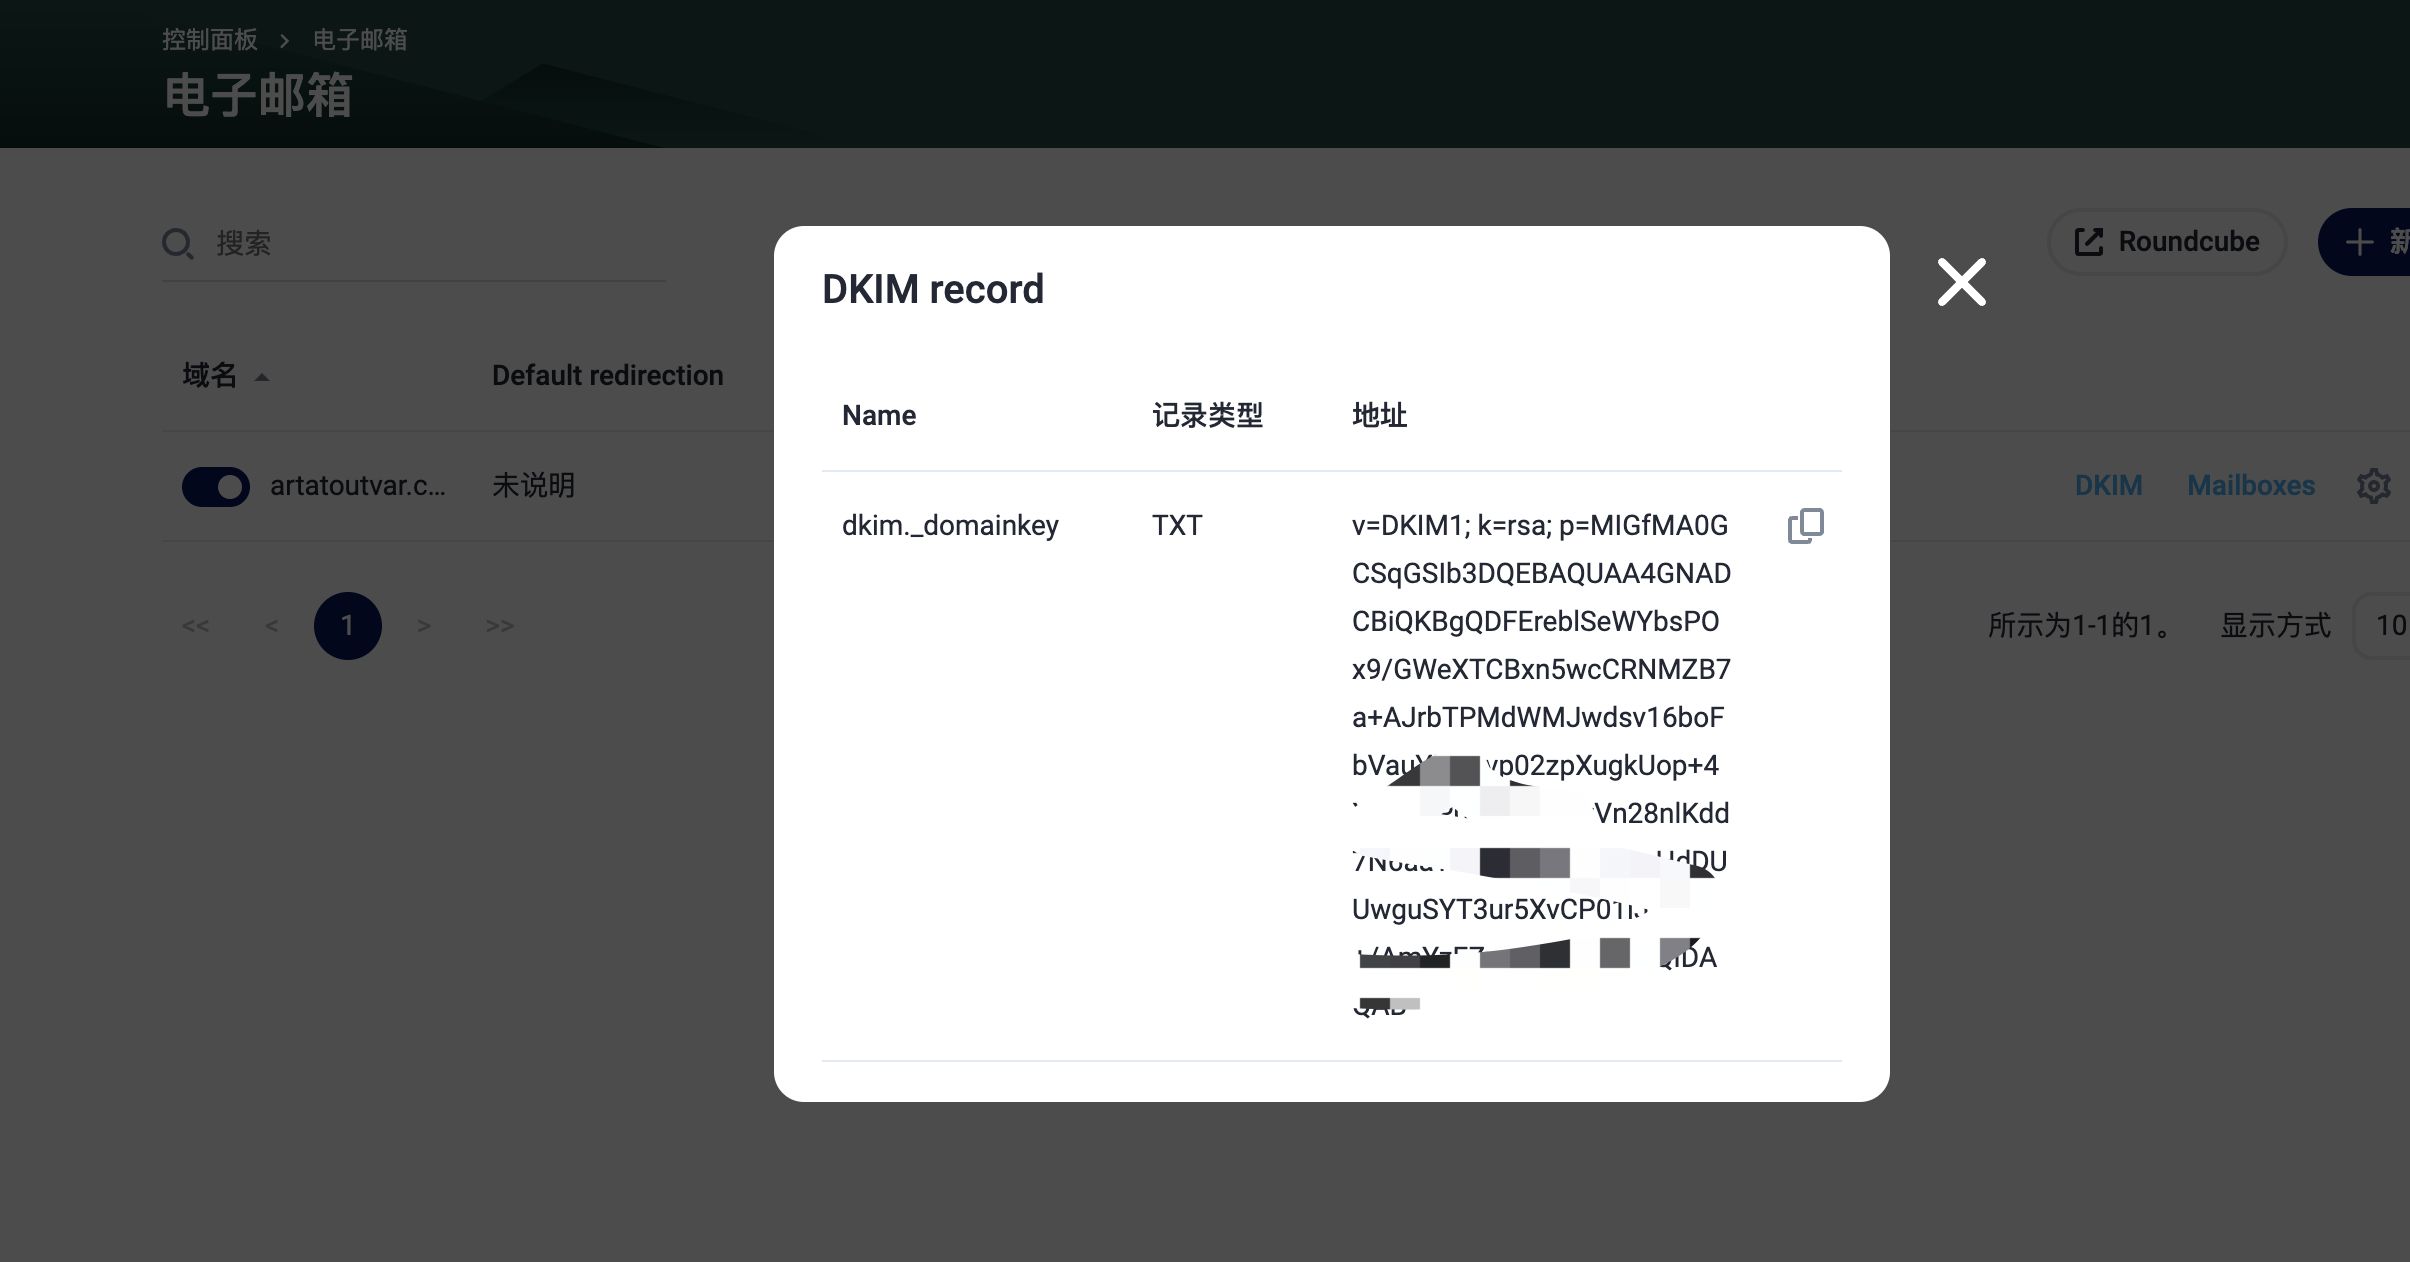Toggle the artatoutvar domain switch
Viewport: 2410px width, 1262px height.
click(x=216, y=487)
